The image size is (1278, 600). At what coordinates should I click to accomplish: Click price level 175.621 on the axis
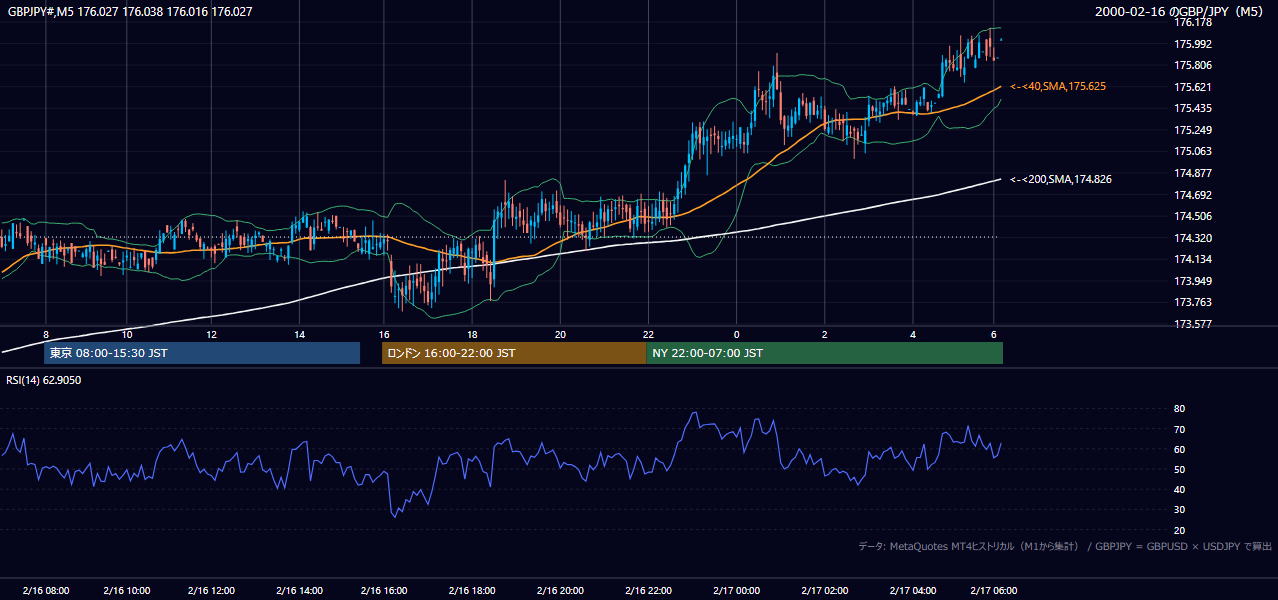[x=1193, y=87]
